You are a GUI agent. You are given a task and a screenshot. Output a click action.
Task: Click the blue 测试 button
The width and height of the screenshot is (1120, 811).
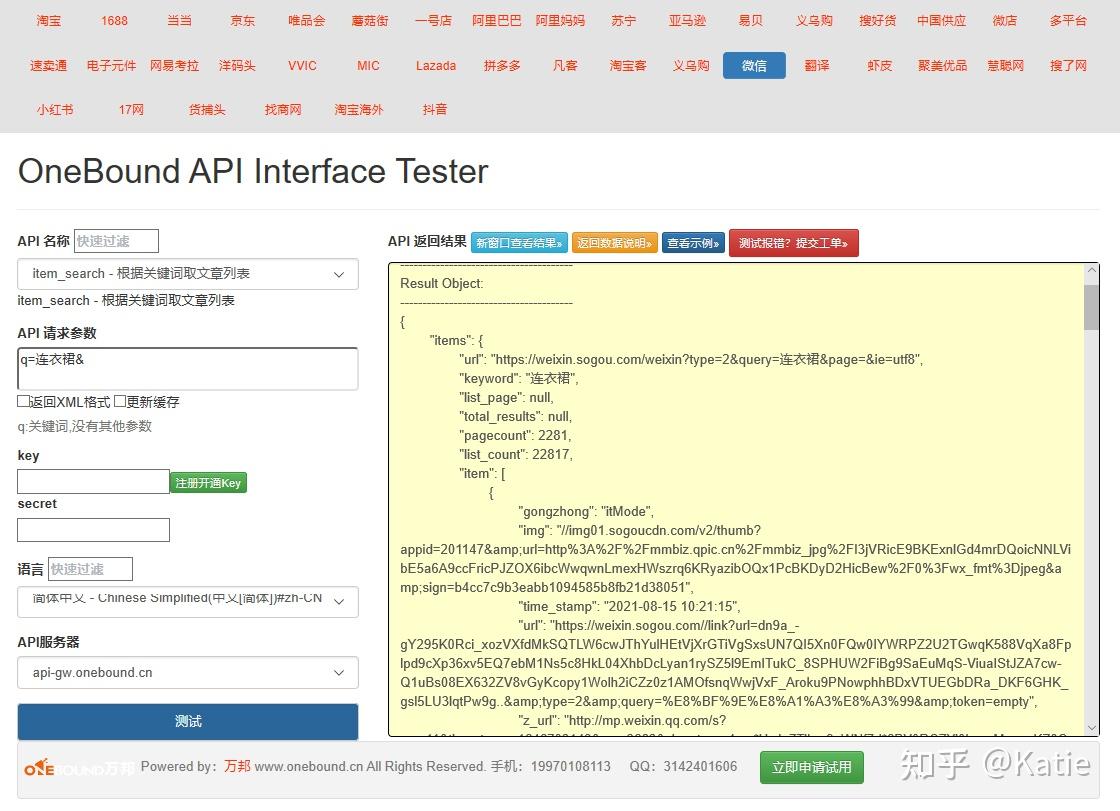188,722
